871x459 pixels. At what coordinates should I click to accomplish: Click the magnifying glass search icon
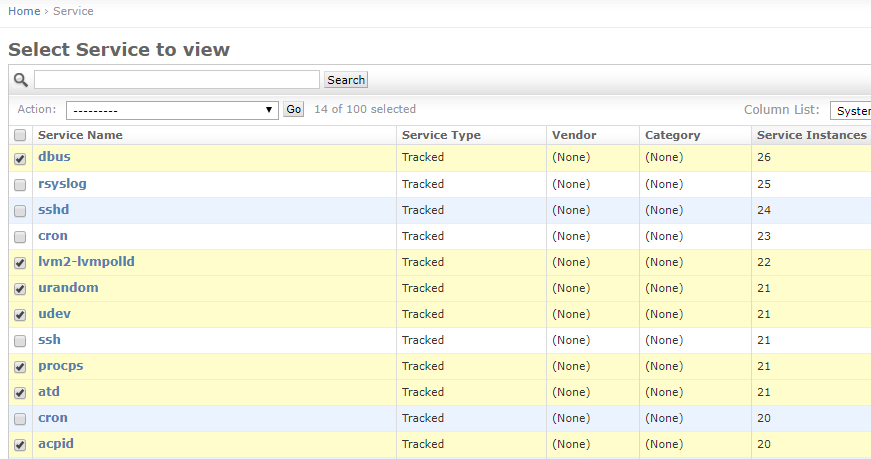20,80
